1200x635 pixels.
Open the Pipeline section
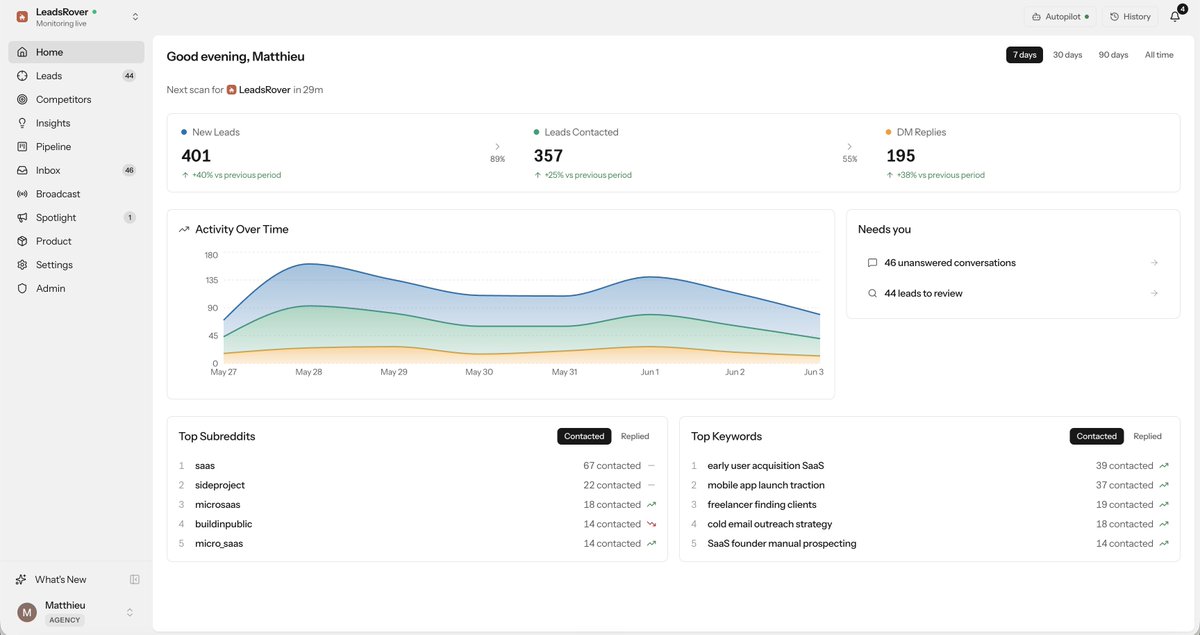[76, 147]
